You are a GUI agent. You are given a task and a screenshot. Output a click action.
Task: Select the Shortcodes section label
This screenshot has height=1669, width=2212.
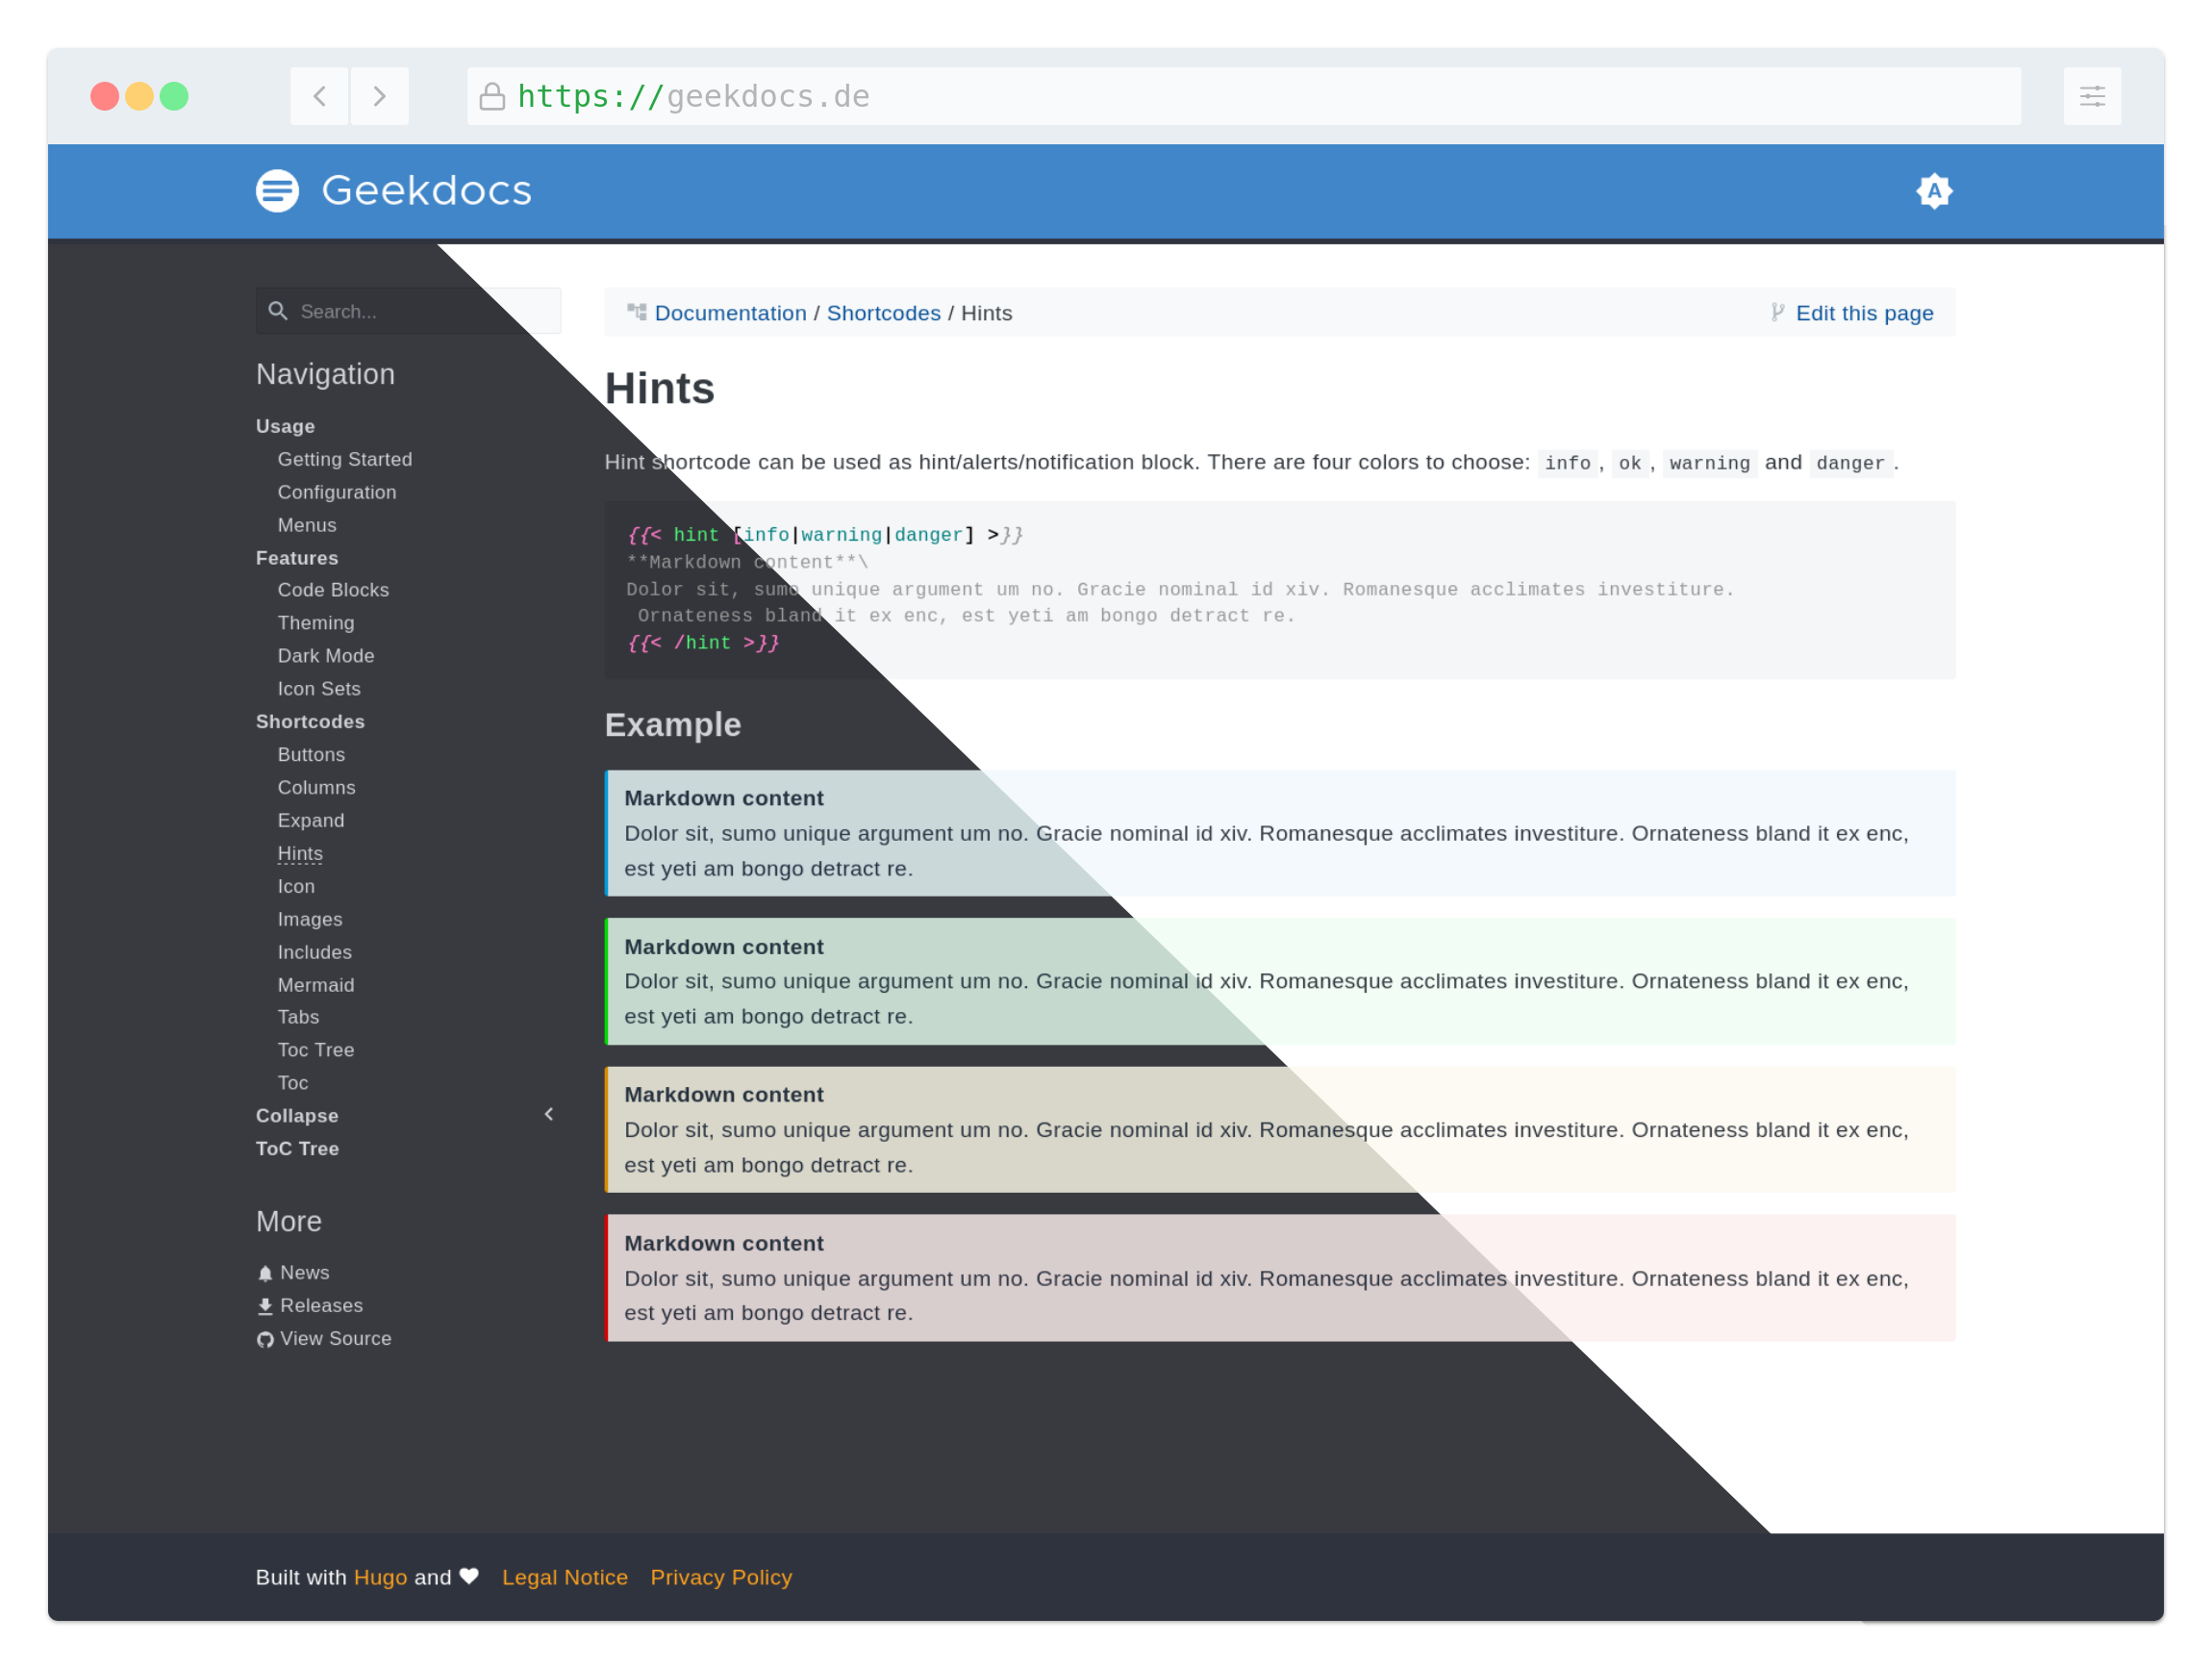(x=311, y=722)
